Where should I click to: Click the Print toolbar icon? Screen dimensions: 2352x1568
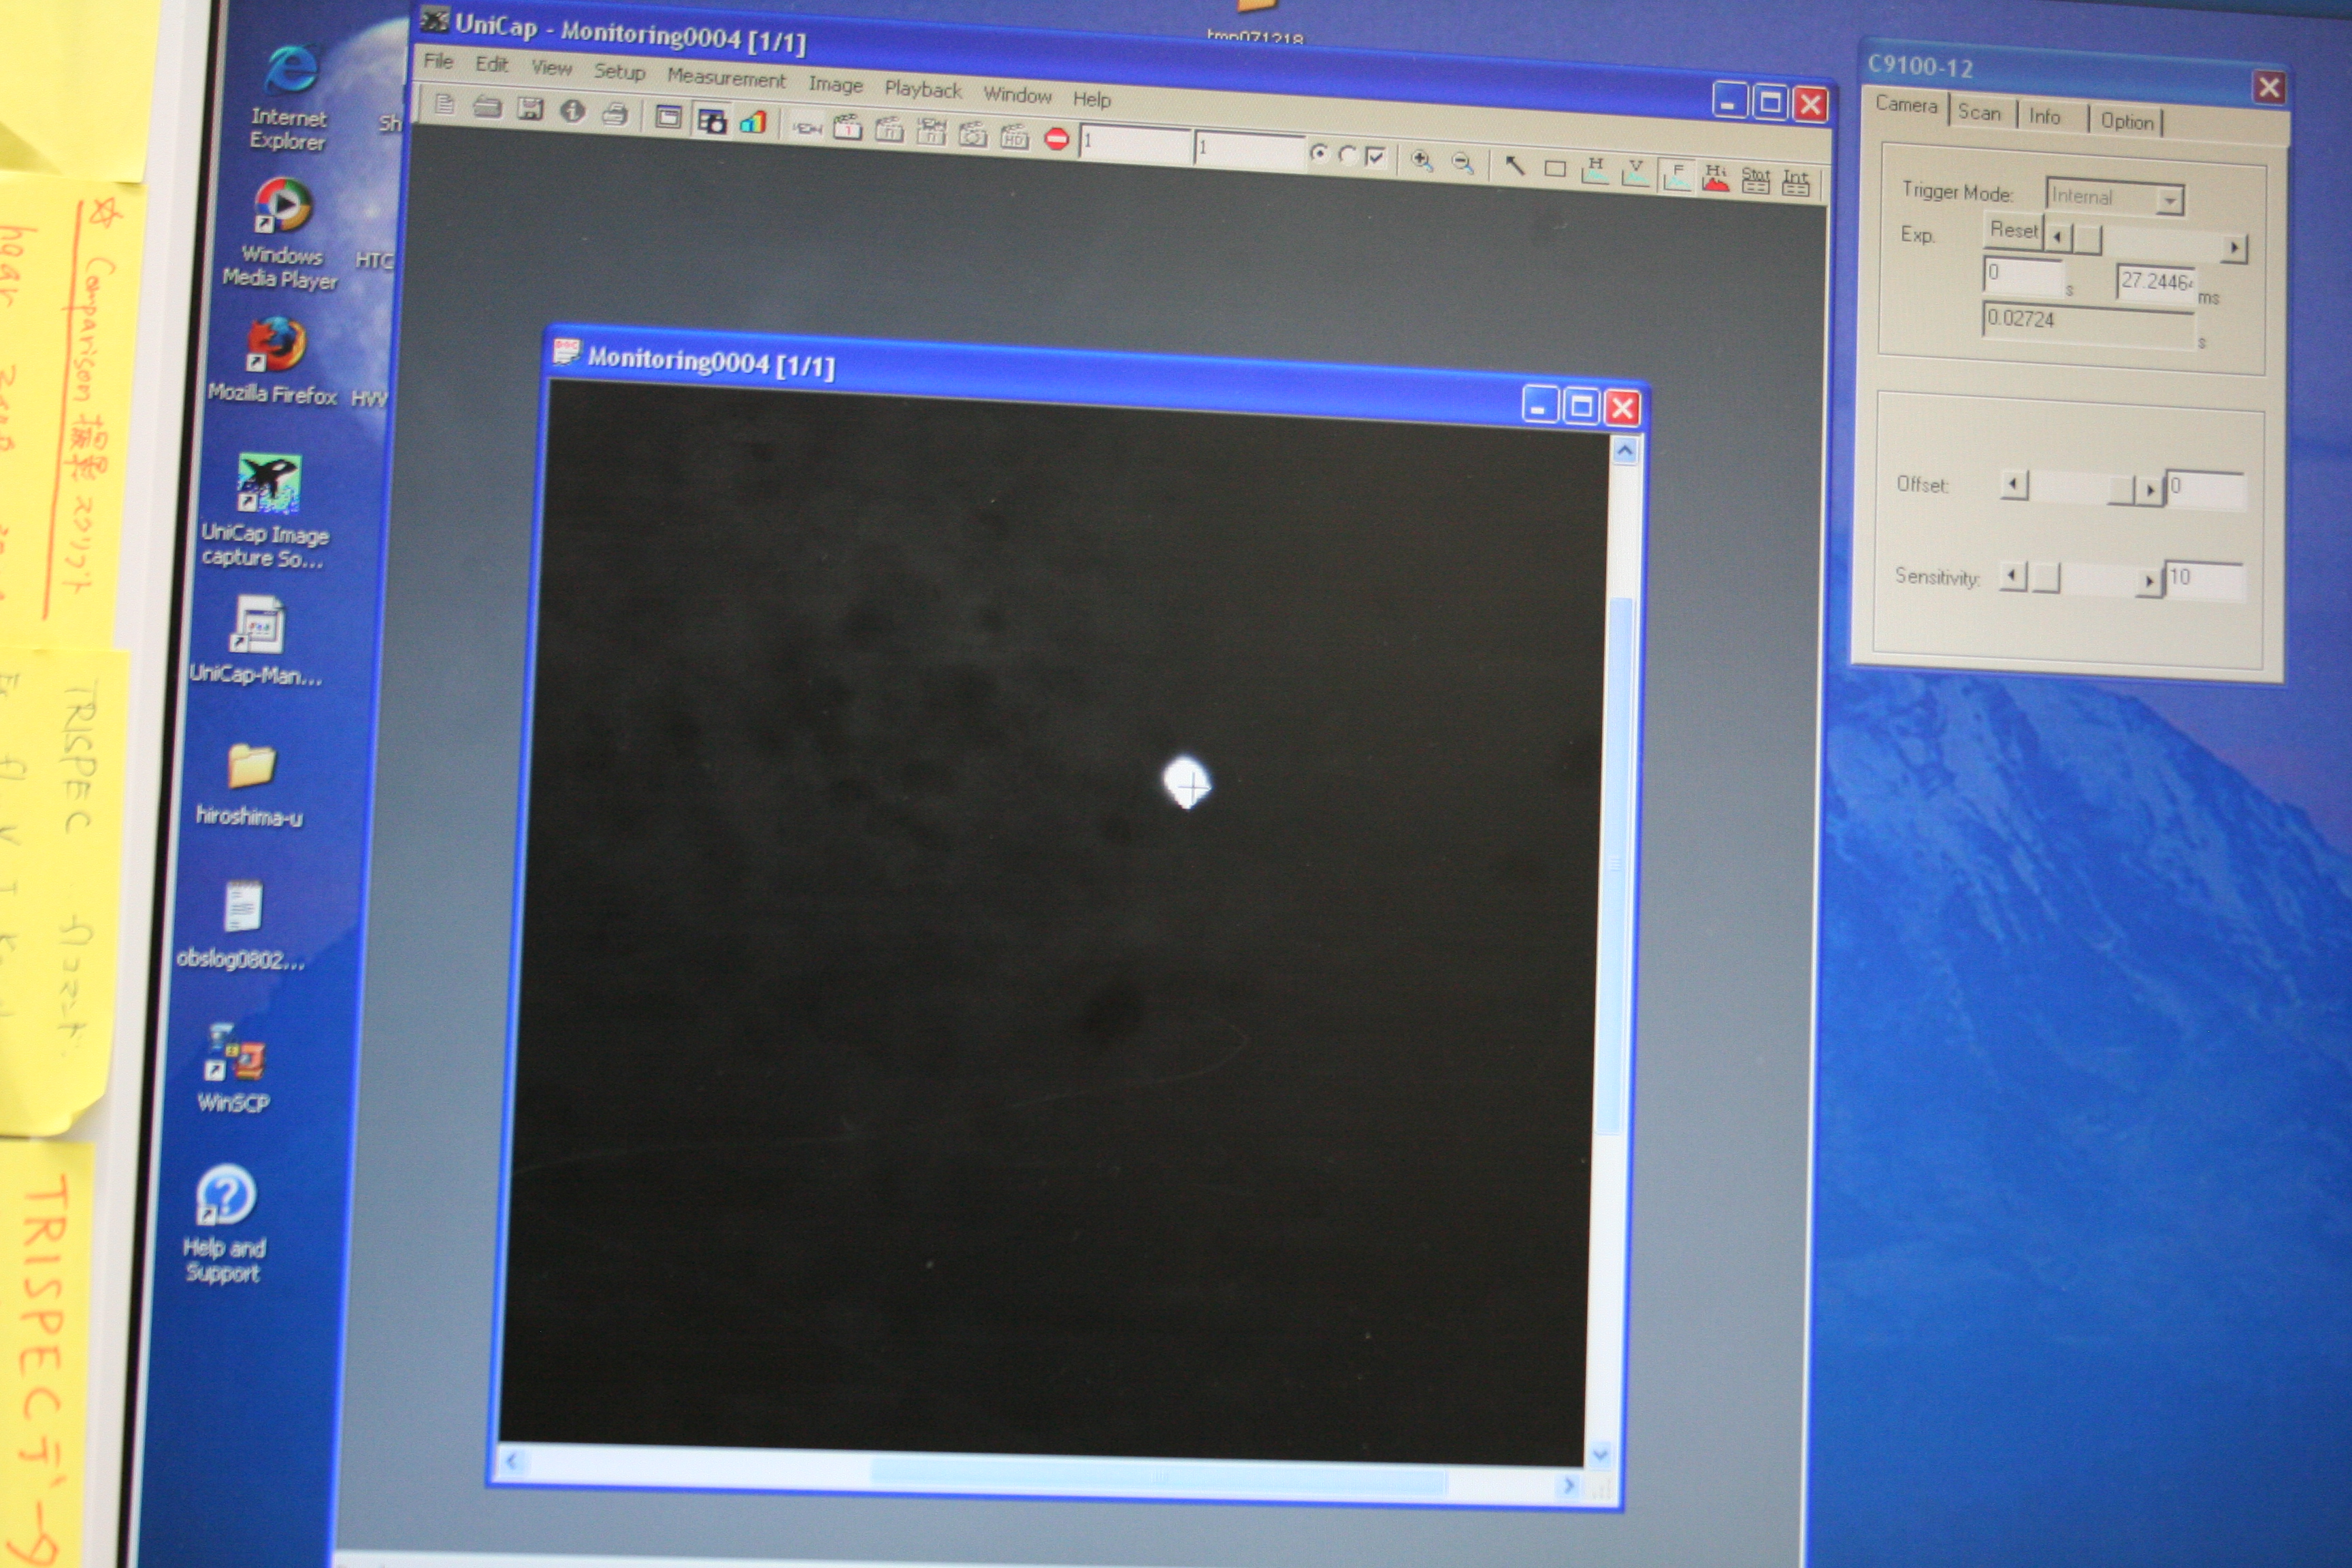coord(615,113)
